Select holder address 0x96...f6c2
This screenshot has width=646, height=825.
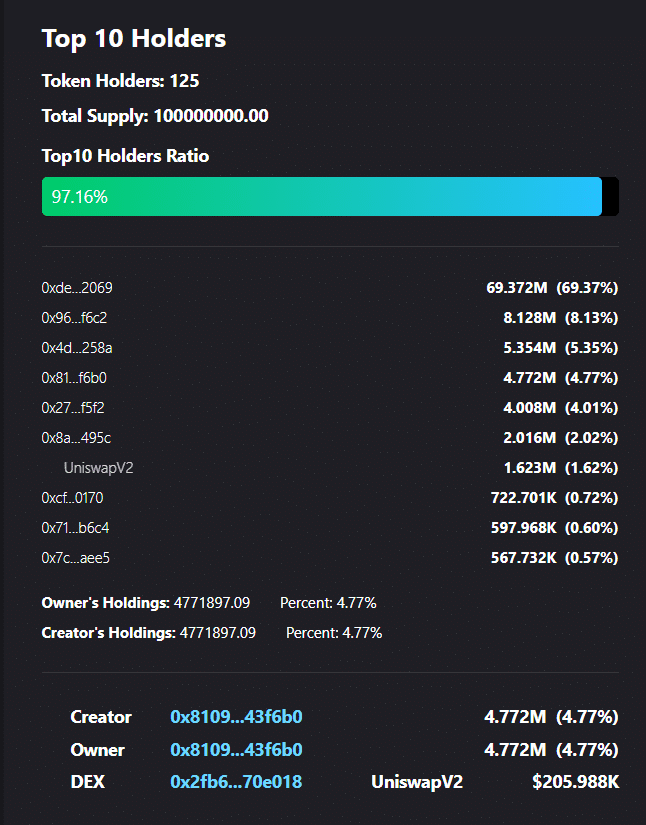click(x=74, y=318)
